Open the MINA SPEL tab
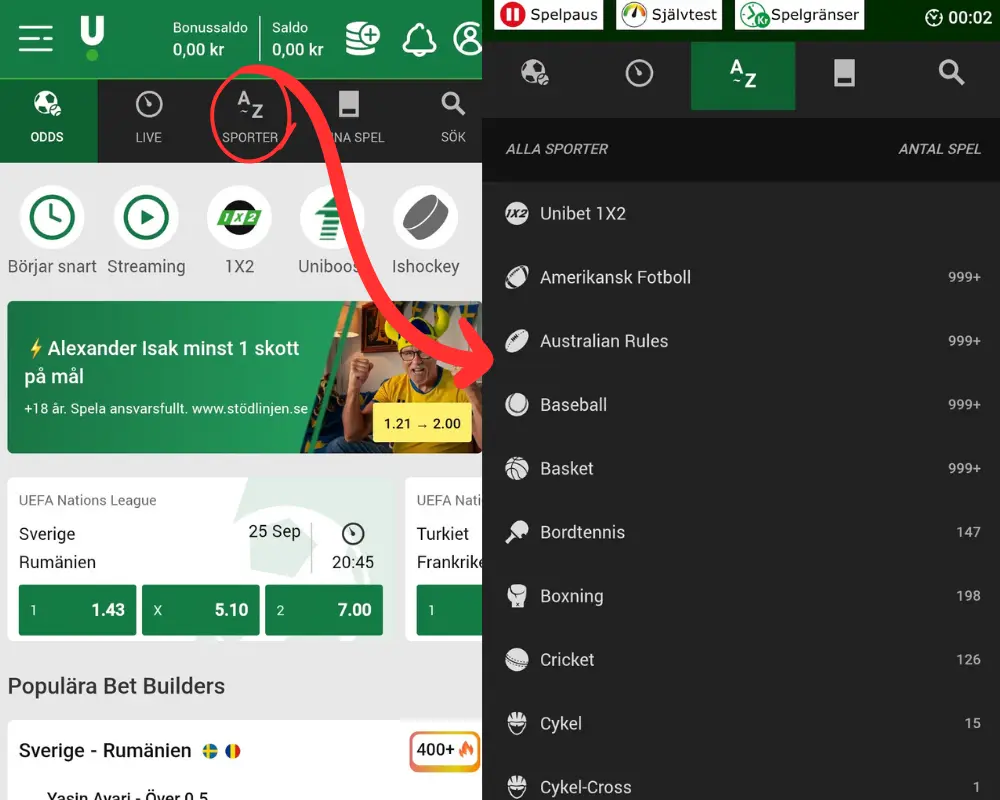The image size is (1000, 800). (349, 120)
